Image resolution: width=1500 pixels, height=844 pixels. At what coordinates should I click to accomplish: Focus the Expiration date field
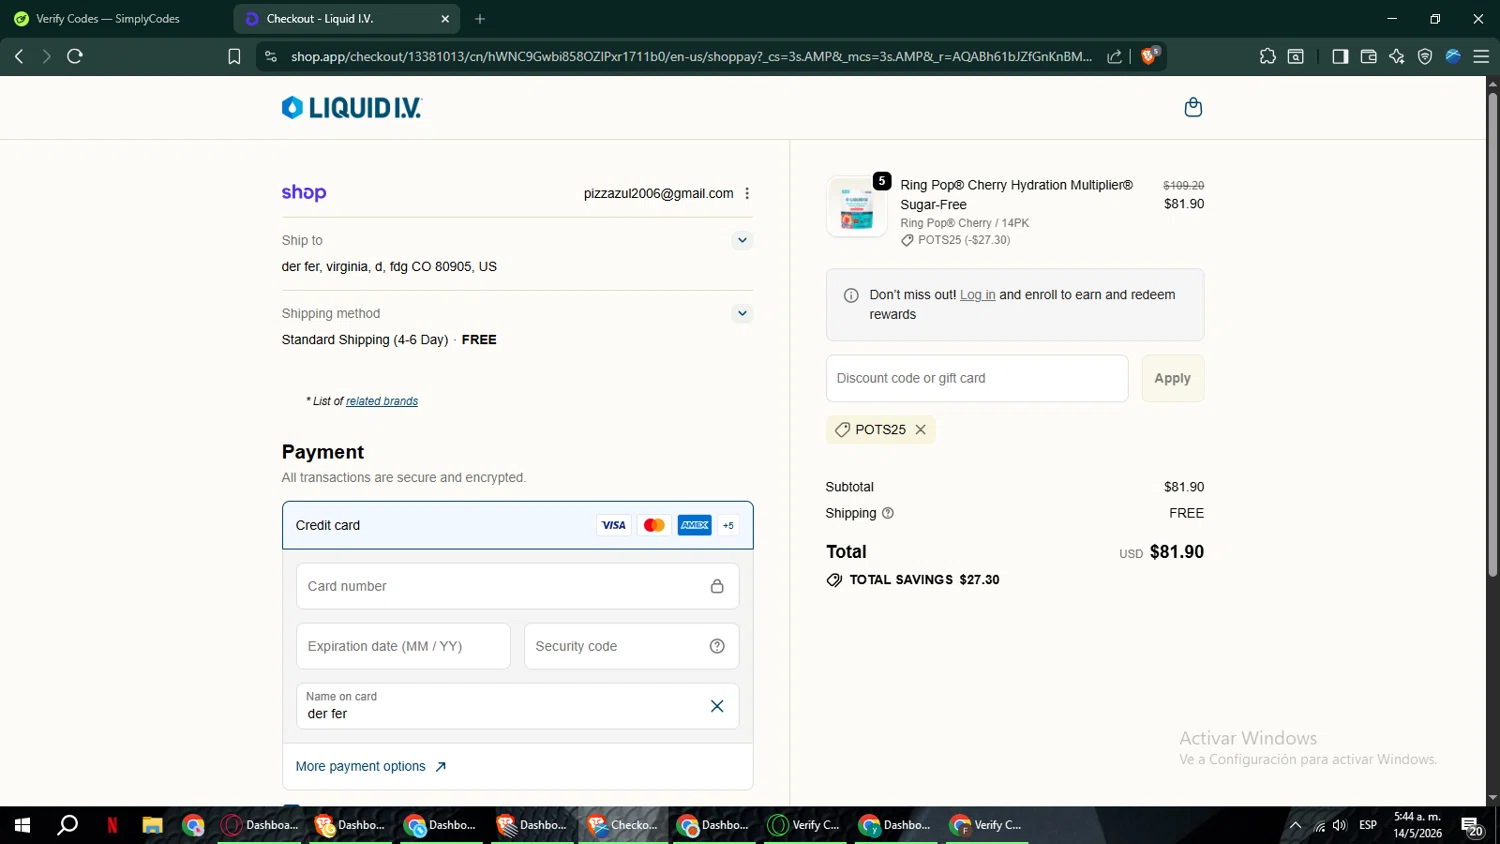[x=403, y=646]
